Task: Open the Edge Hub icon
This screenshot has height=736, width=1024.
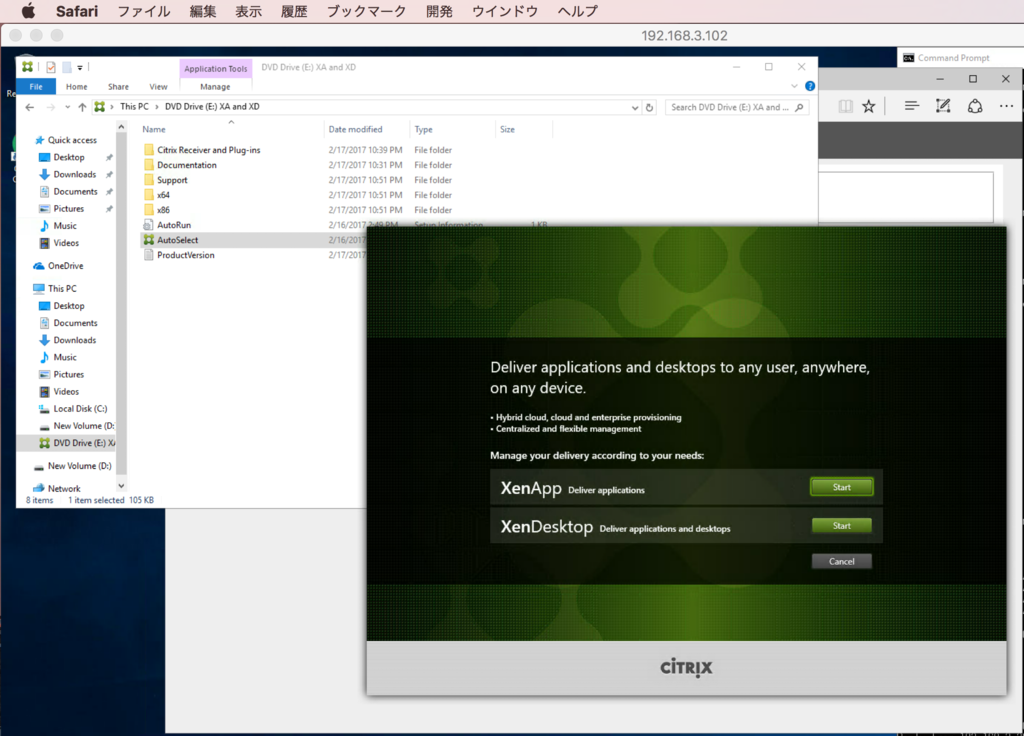Action: (x=912, y=106)
